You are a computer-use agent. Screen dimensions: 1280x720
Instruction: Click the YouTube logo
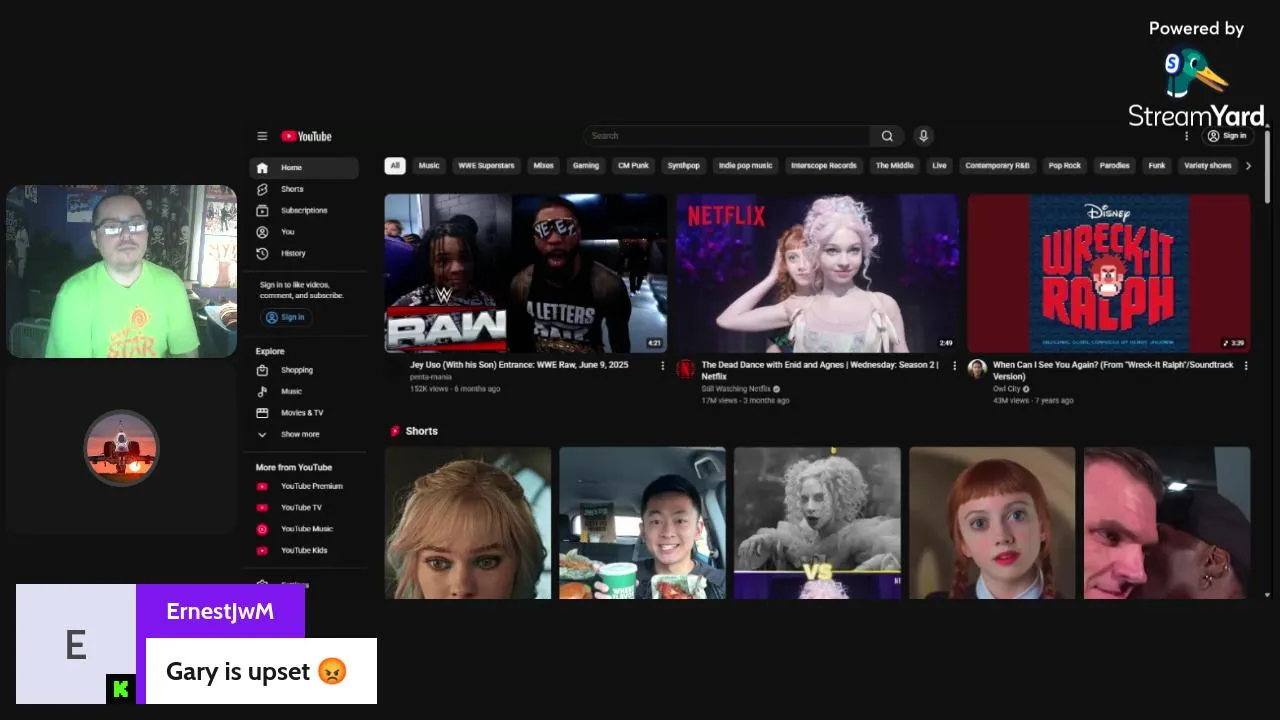(306, 136)
